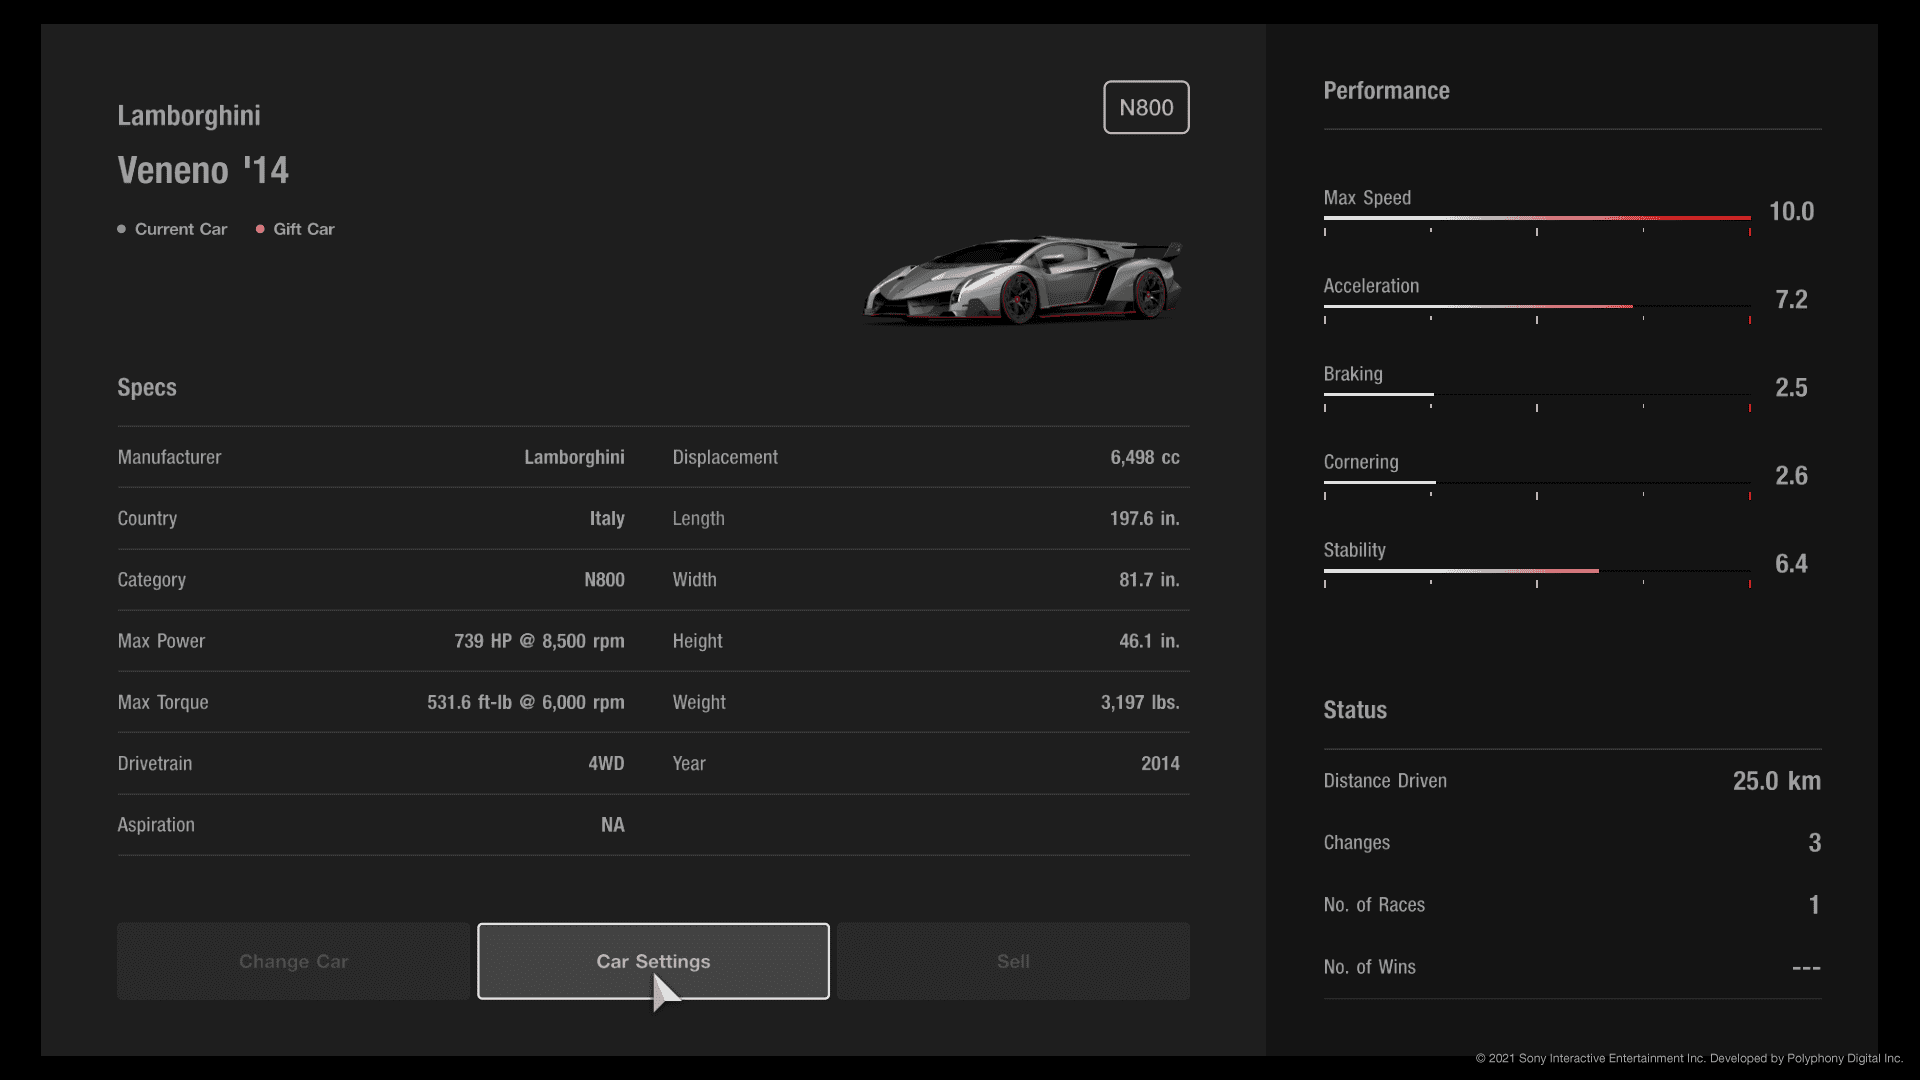Click the Gift Car label

[x=304, y=229]
